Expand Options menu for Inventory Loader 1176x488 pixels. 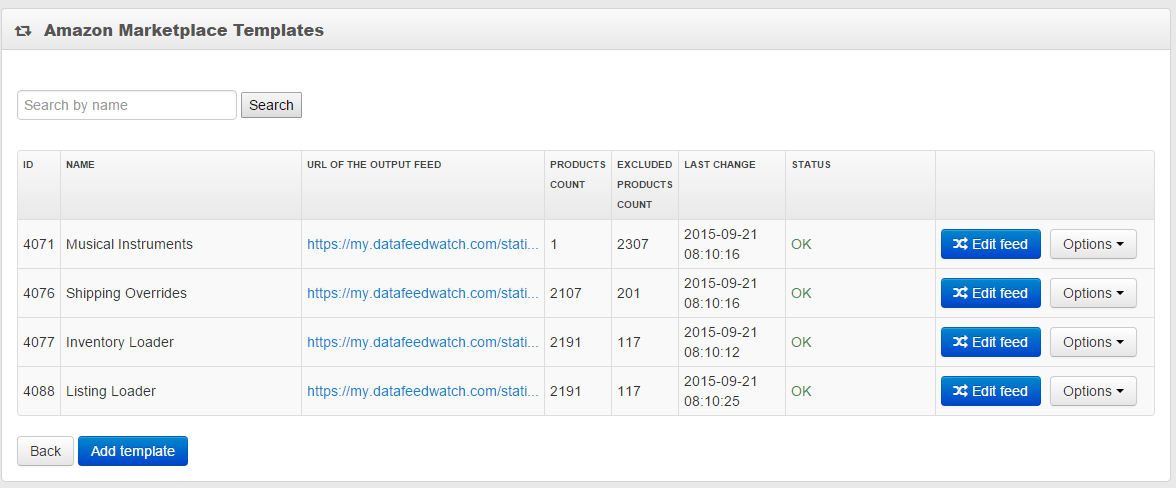[1094, 342]
